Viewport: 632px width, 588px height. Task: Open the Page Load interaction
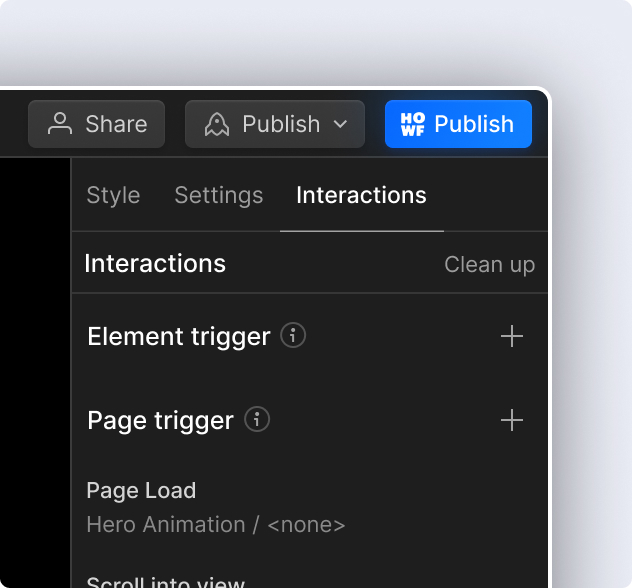141,490
